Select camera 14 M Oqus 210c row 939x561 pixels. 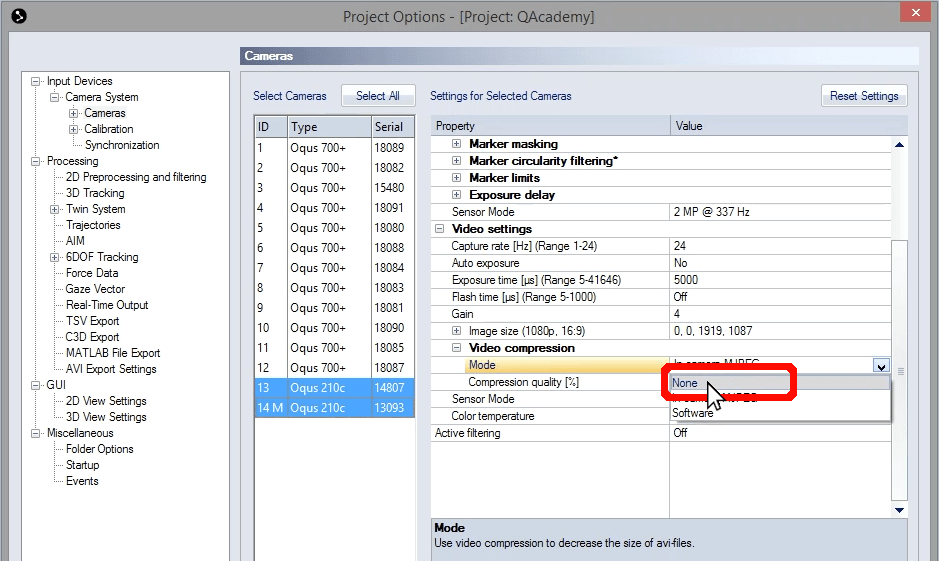coord(334,408)
